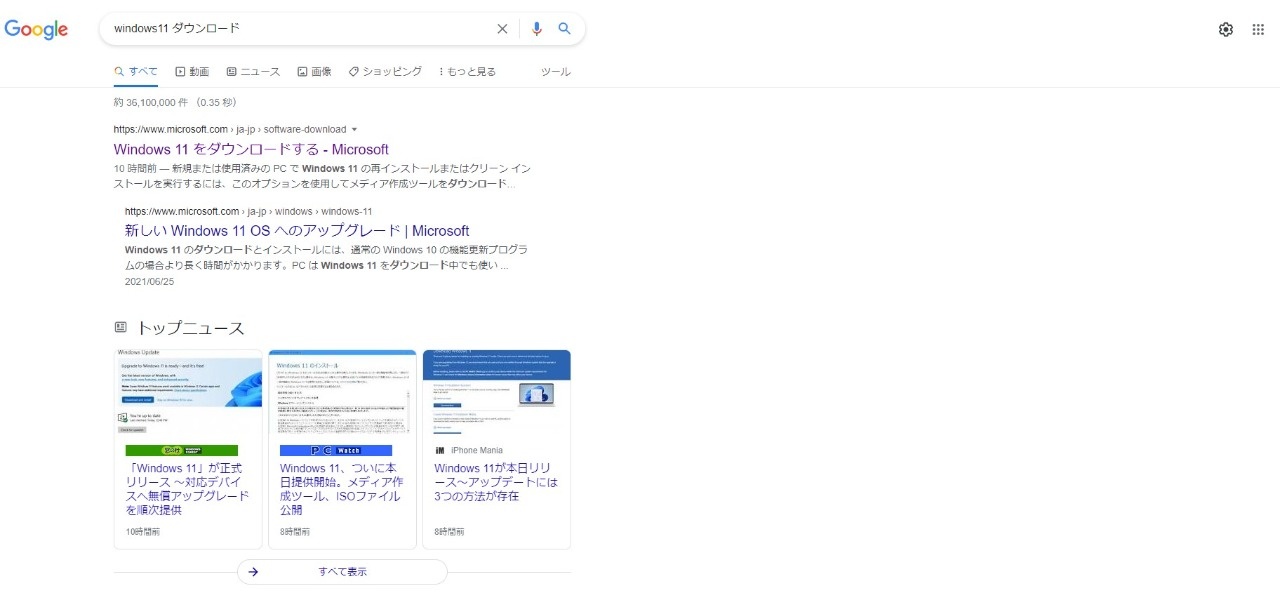Open the dropdown arrow beside software-download URL

354,129
